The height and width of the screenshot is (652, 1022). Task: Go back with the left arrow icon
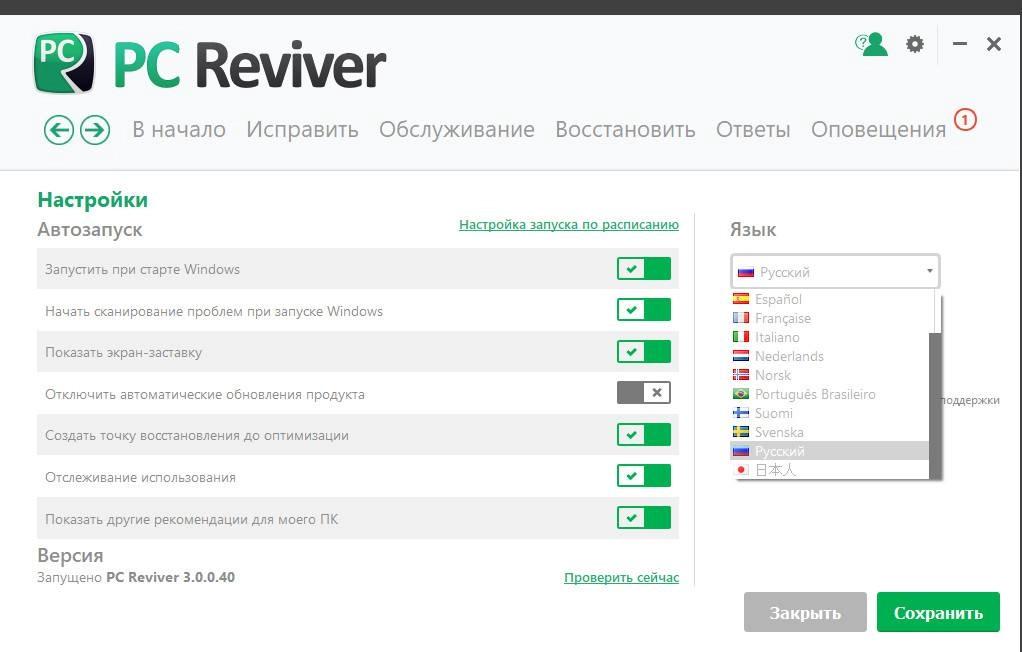(59, 130)
